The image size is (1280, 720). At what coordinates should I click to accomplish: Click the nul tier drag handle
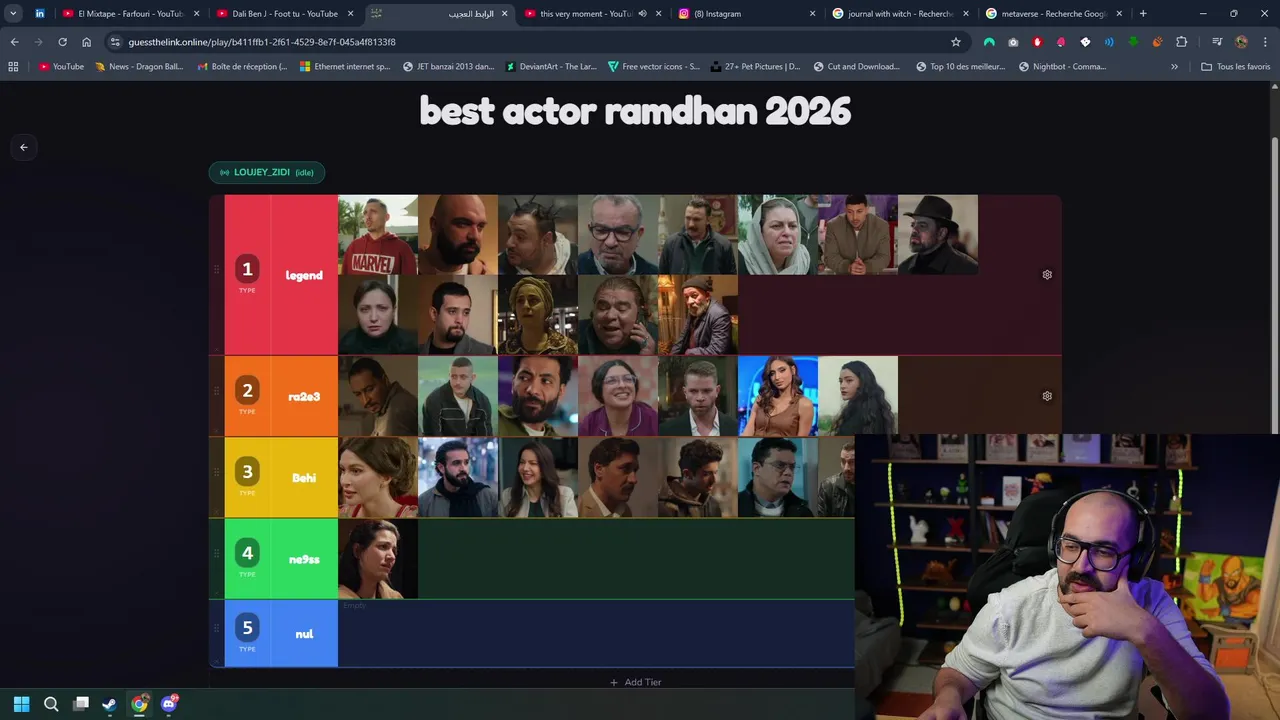216,628
